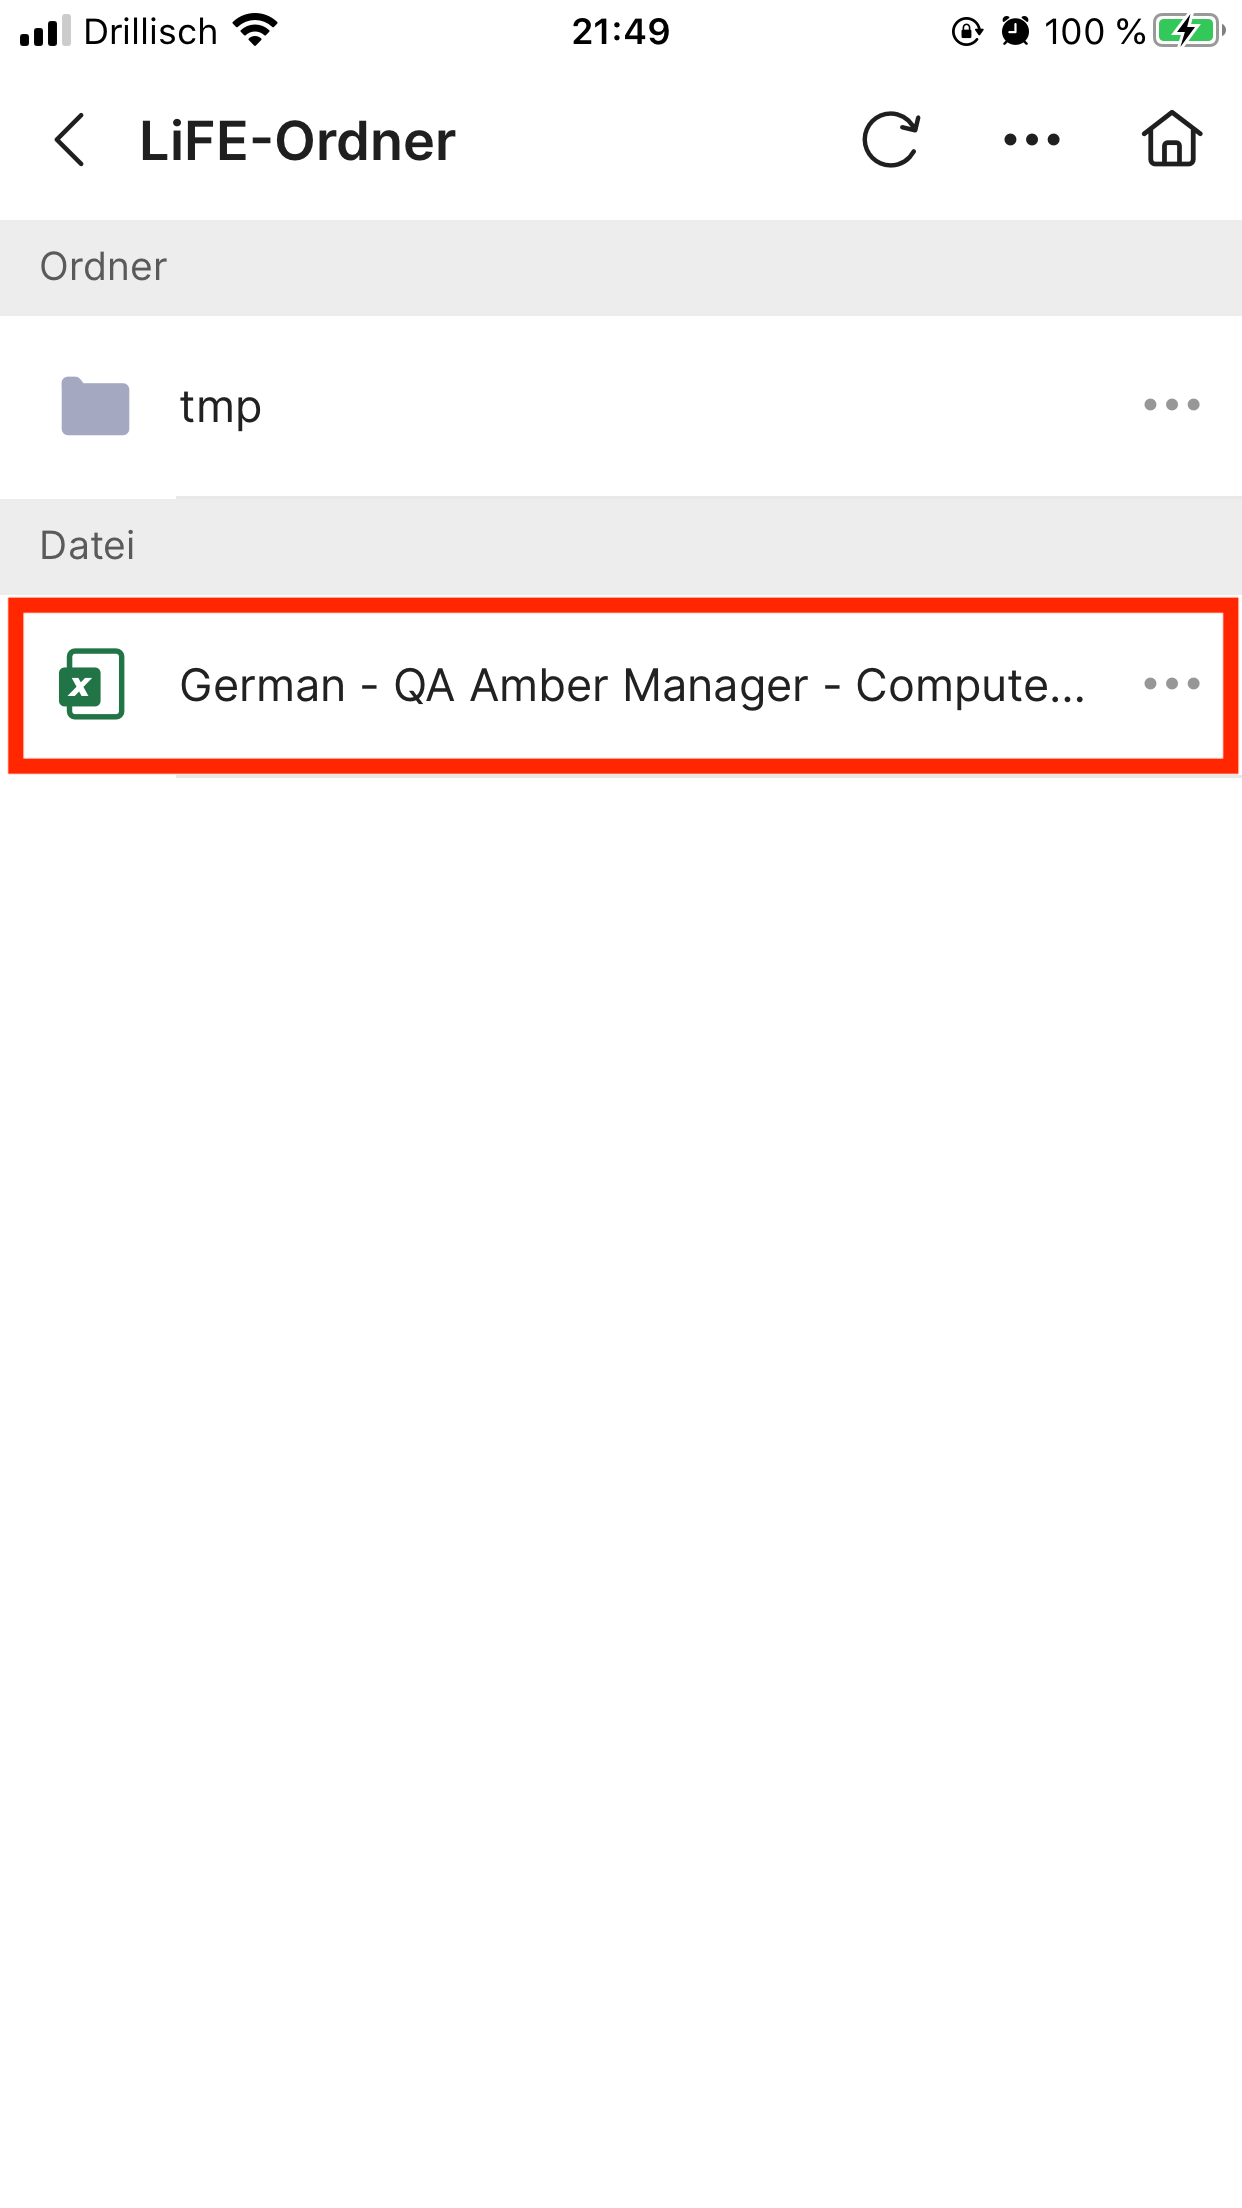The height and width of the screenshot is (2208, 1242).
Task: Click the green Excel file icon
Action: click(92, 684)
